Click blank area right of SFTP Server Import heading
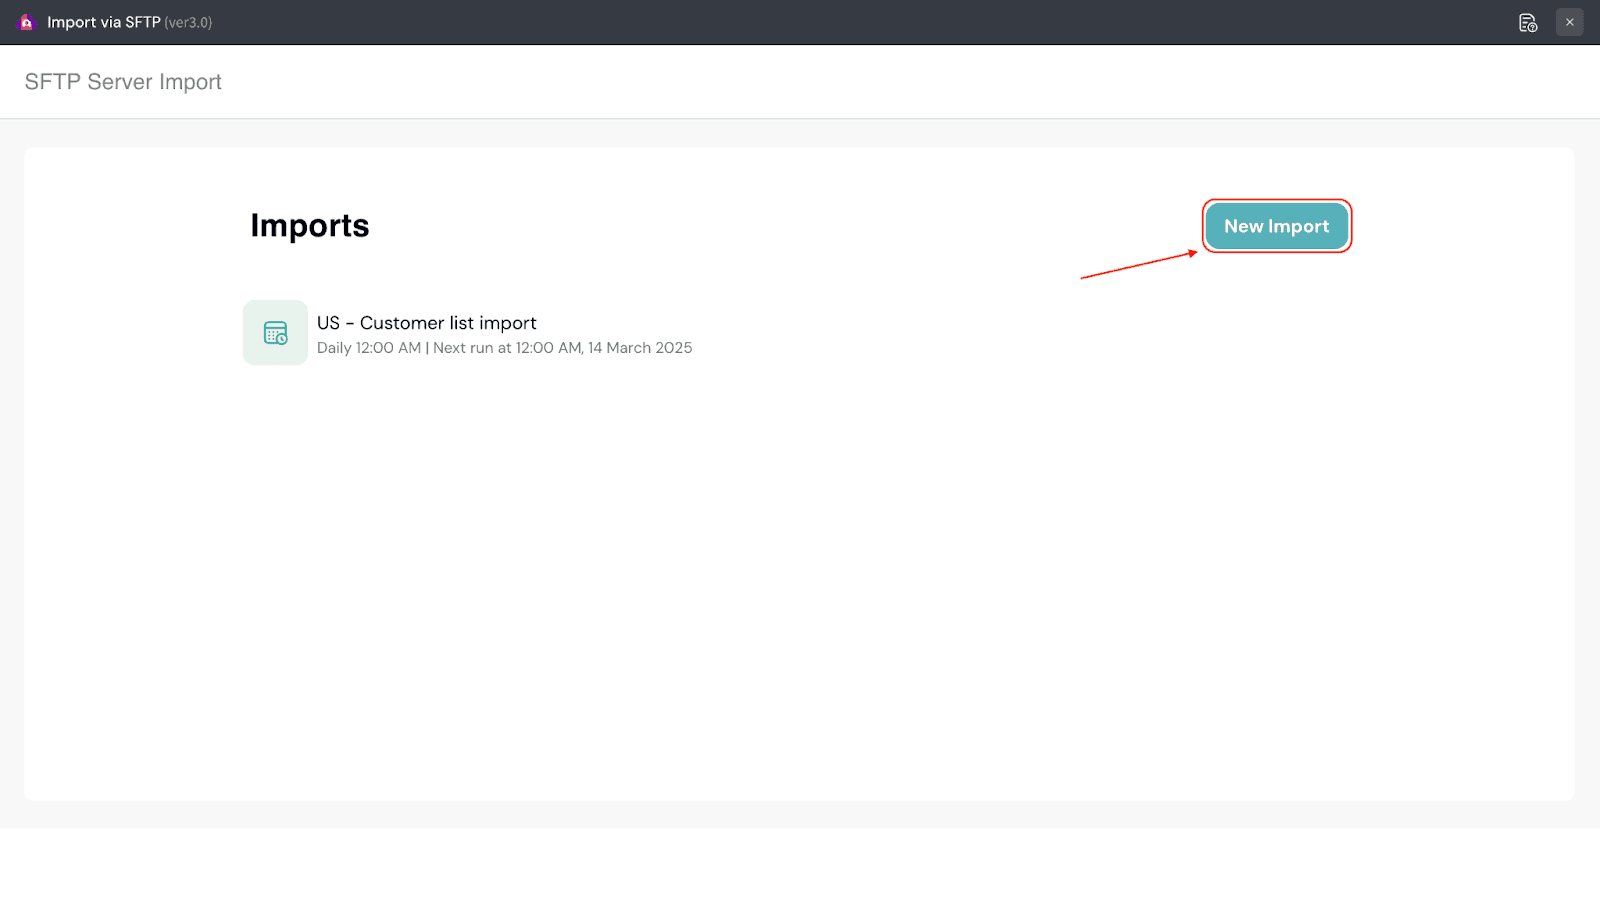Screen dimensions: 1600x898 coord(800,82)
